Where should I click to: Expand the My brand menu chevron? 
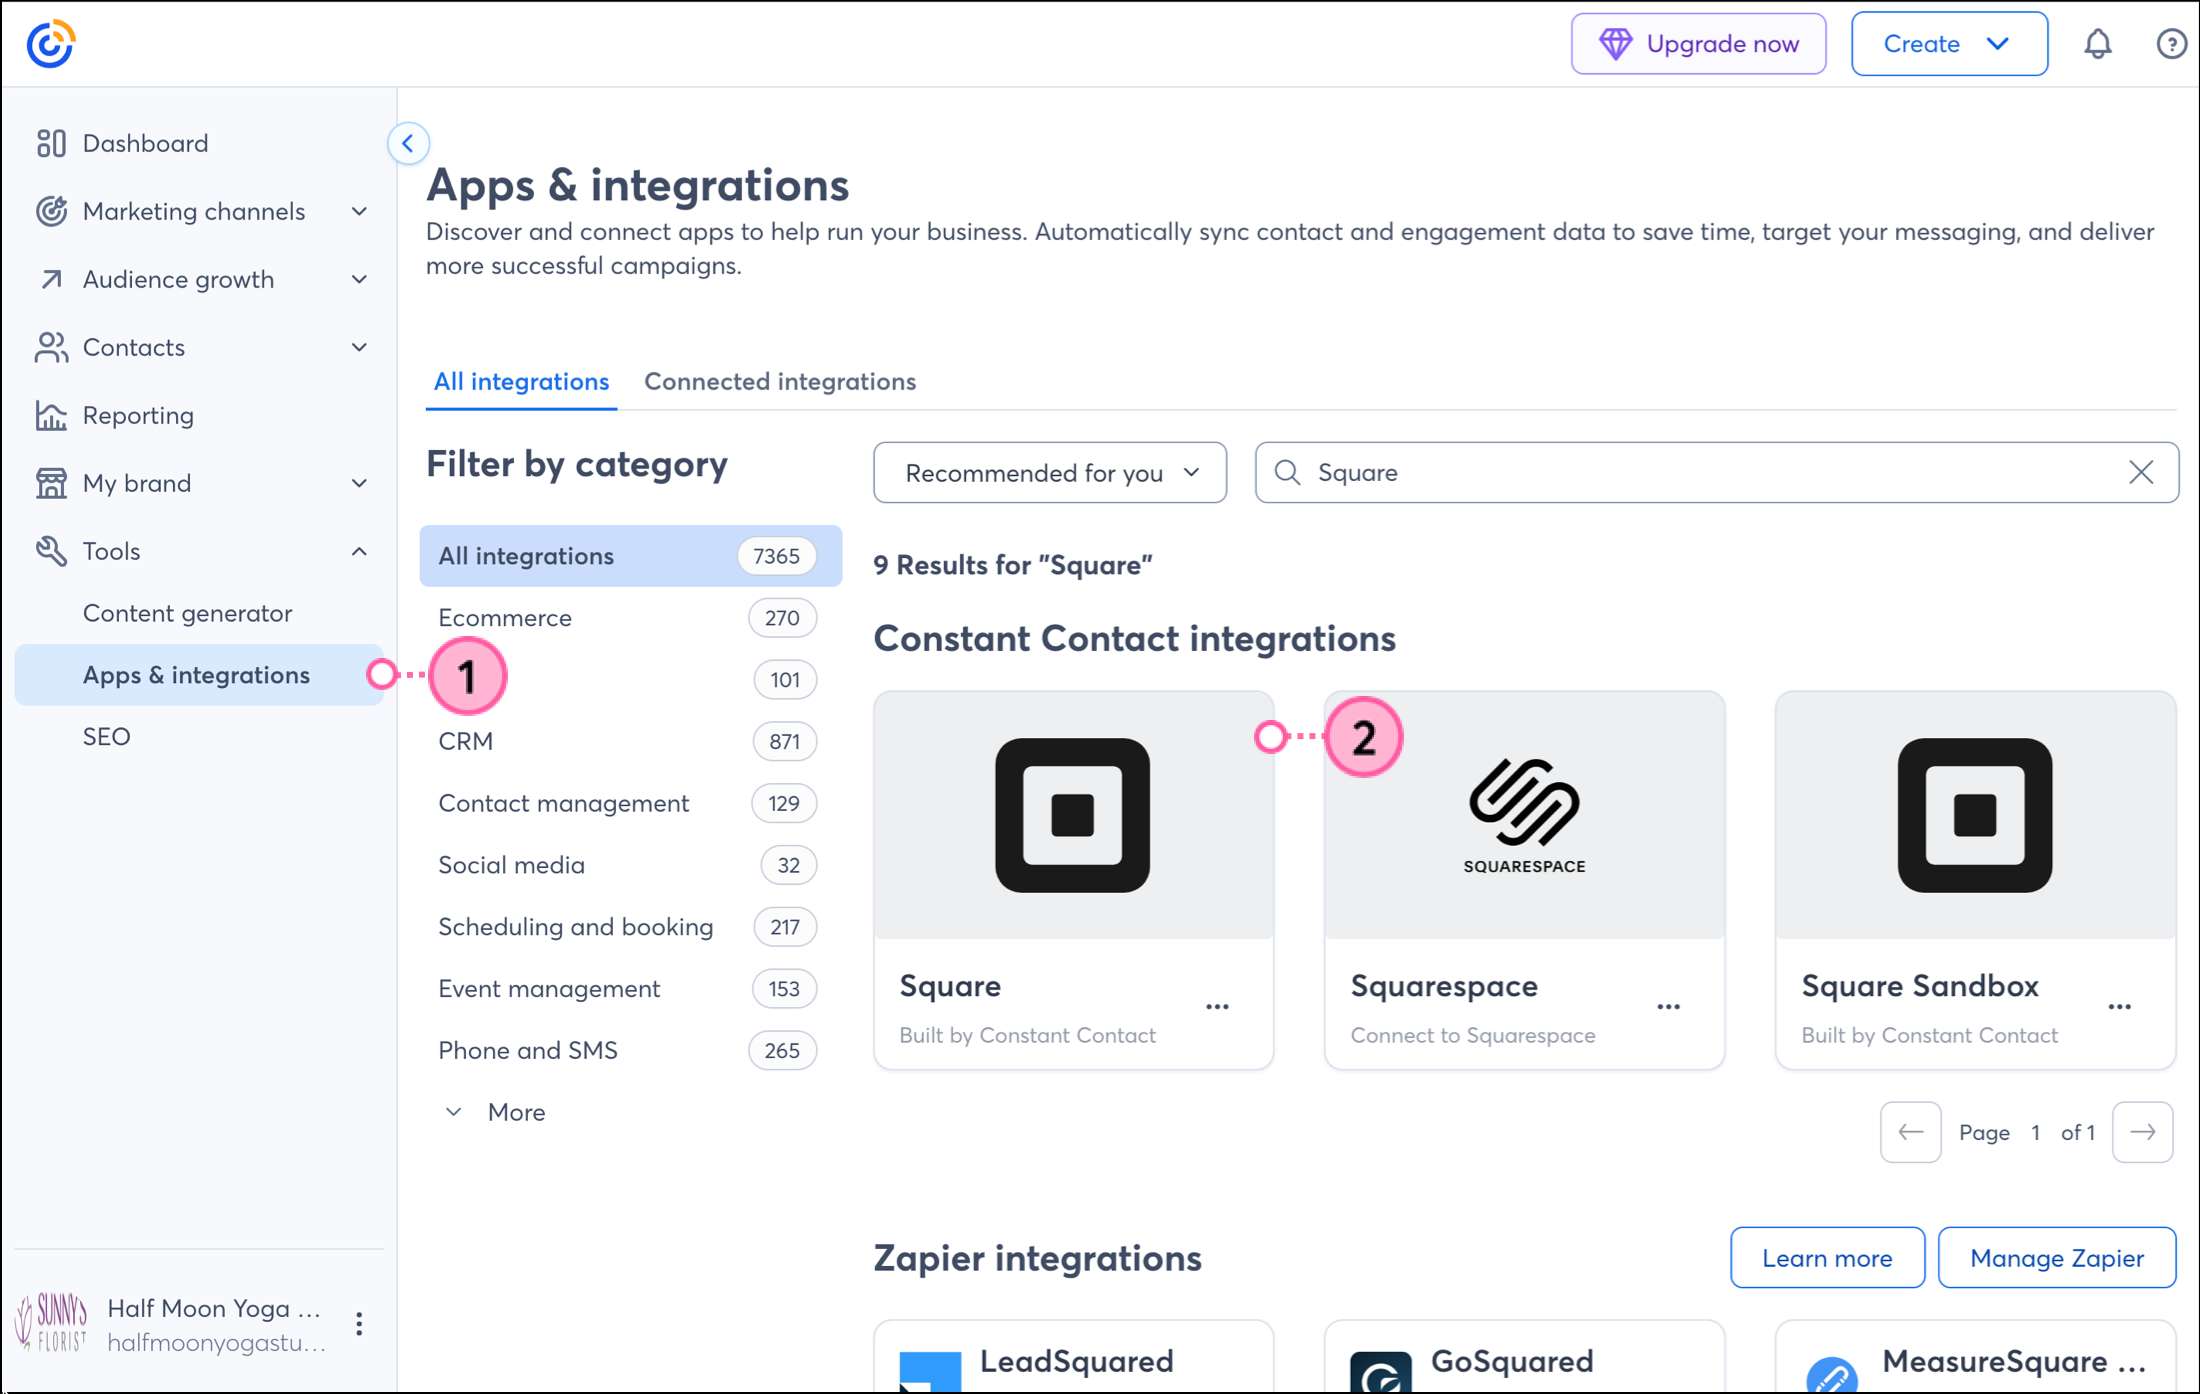pyautogui.click(x=359, y=483)
